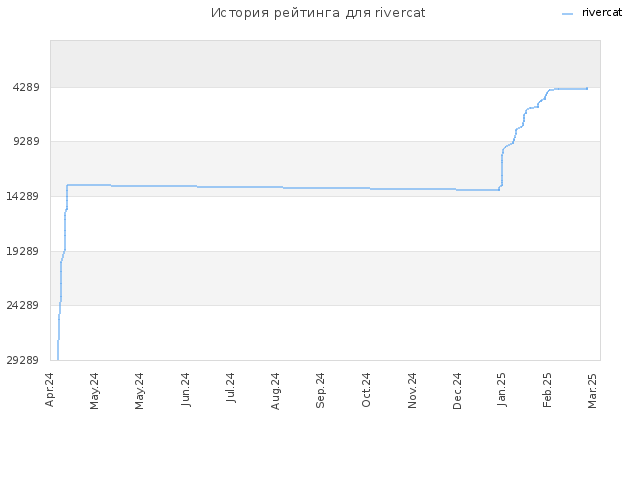Click the chart title text
Image resolution: width=640 pixels, height=480 pixels.
pyautogui.click(x=318, y=13)
